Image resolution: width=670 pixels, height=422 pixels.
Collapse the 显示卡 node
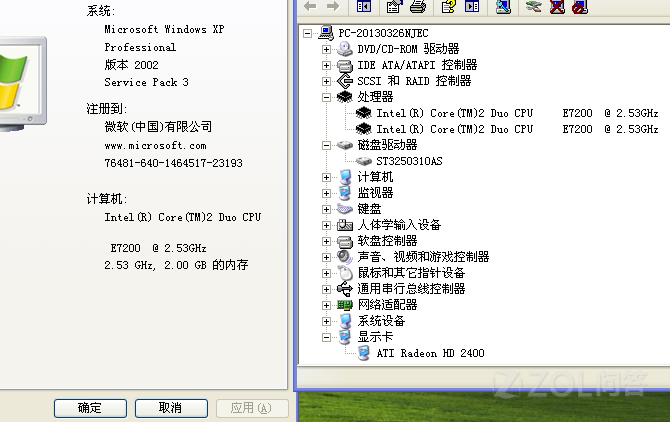coord(326,337)
